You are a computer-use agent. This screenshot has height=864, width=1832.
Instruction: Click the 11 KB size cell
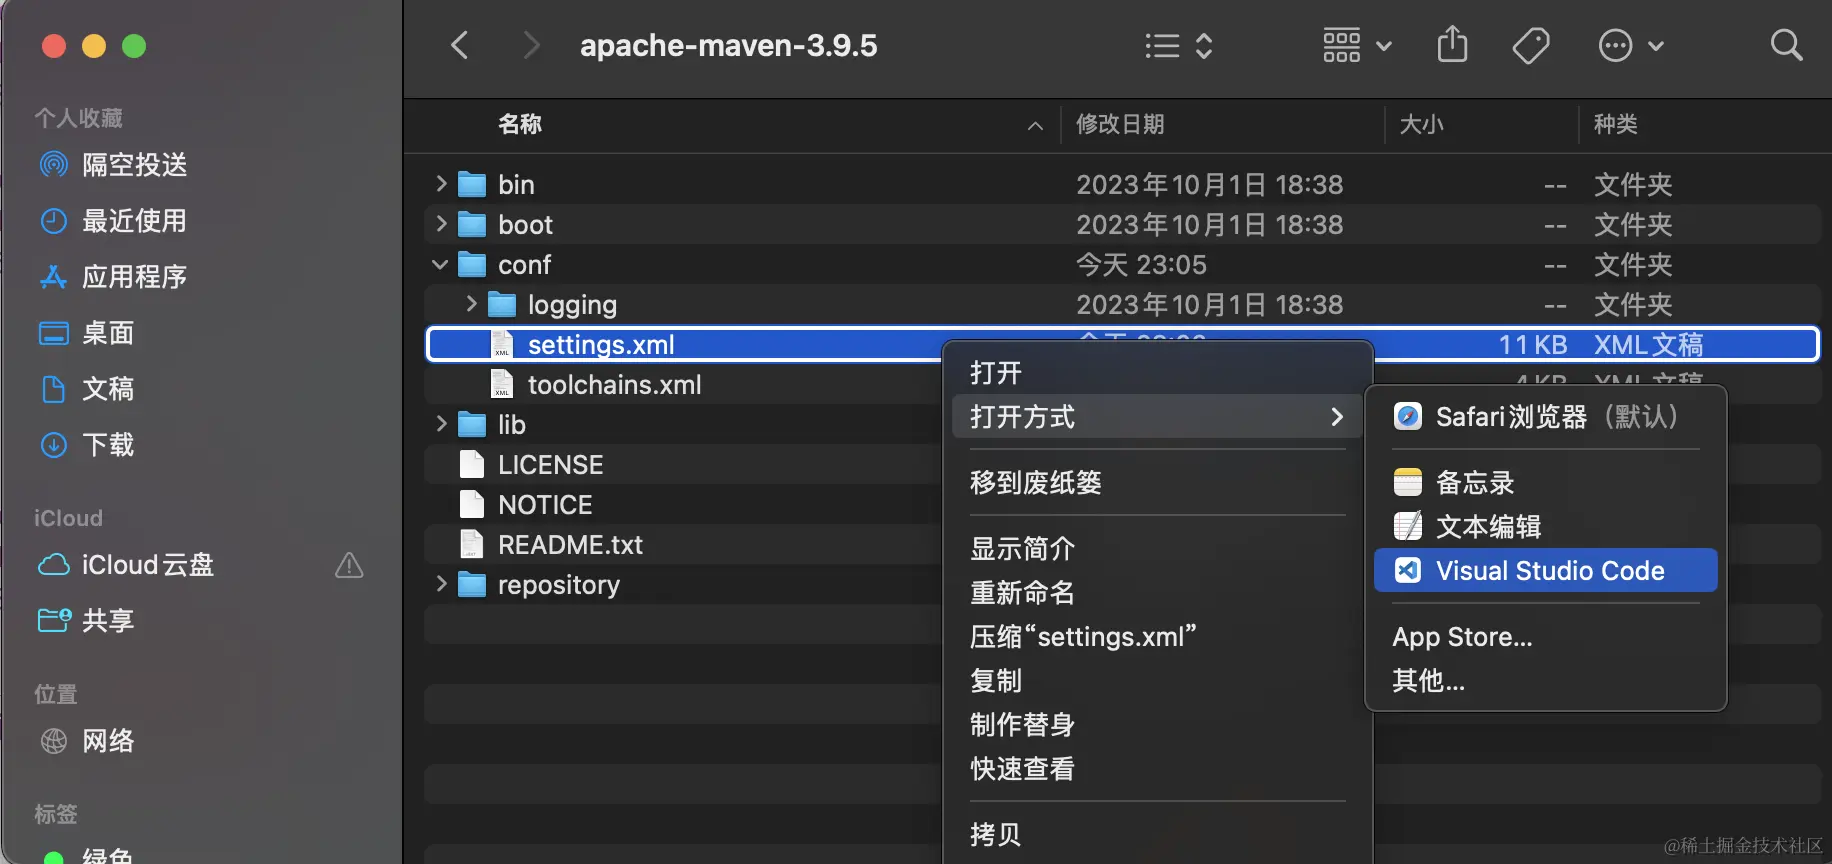point(1532,345)
